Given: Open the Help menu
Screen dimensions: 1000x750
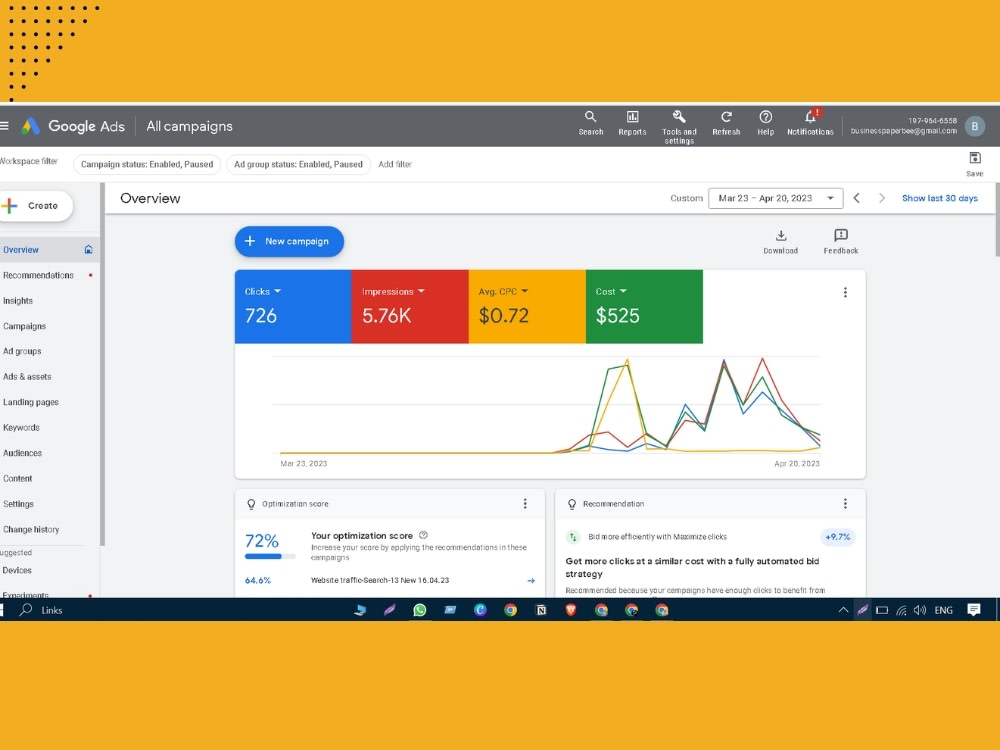Looking at the screenshot, I should coord(765,123).
